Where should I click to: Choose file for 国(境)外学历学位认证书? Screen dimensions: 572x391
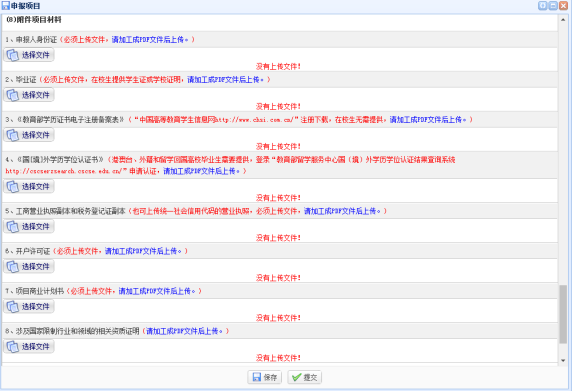[29, 187]
